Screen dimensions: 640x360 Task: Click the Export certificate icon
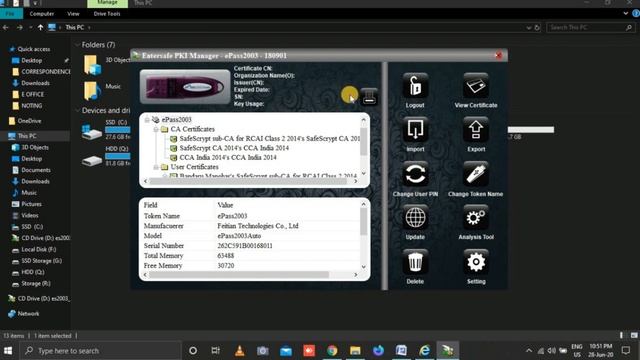[x=476, y=130]
